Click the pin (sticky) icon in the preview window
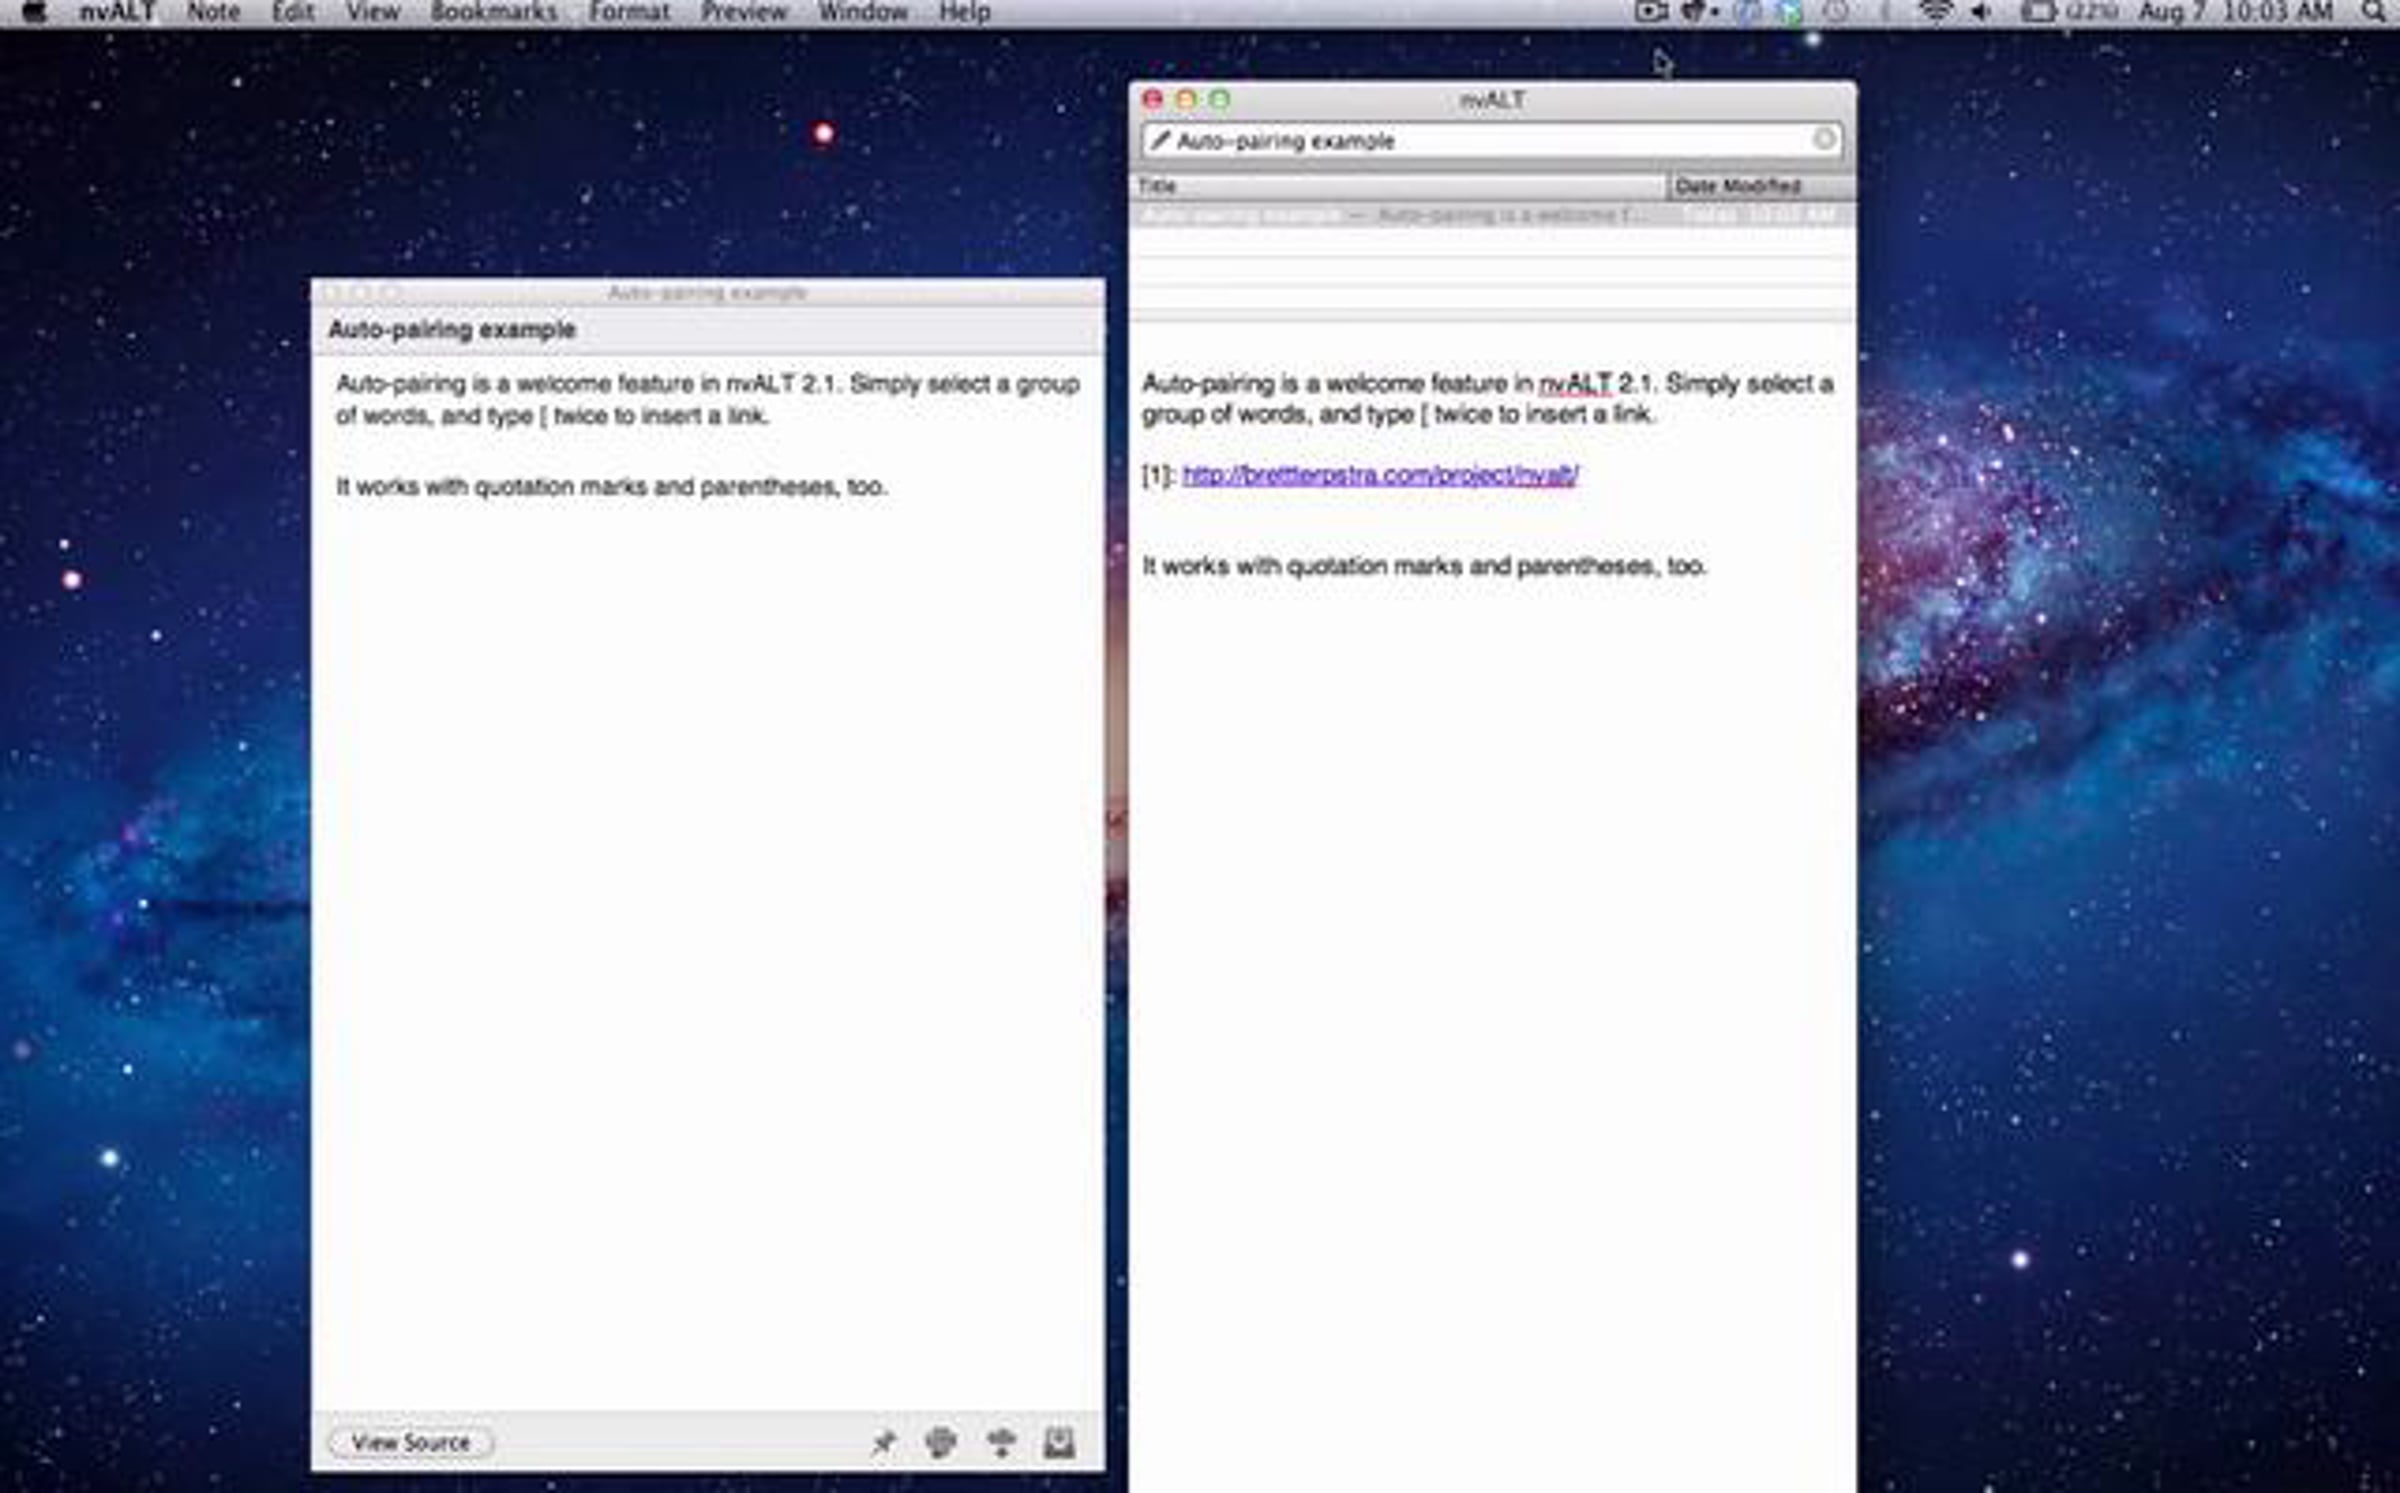The width and height of the screenshot is (2400, 1493). [884, 1442]
